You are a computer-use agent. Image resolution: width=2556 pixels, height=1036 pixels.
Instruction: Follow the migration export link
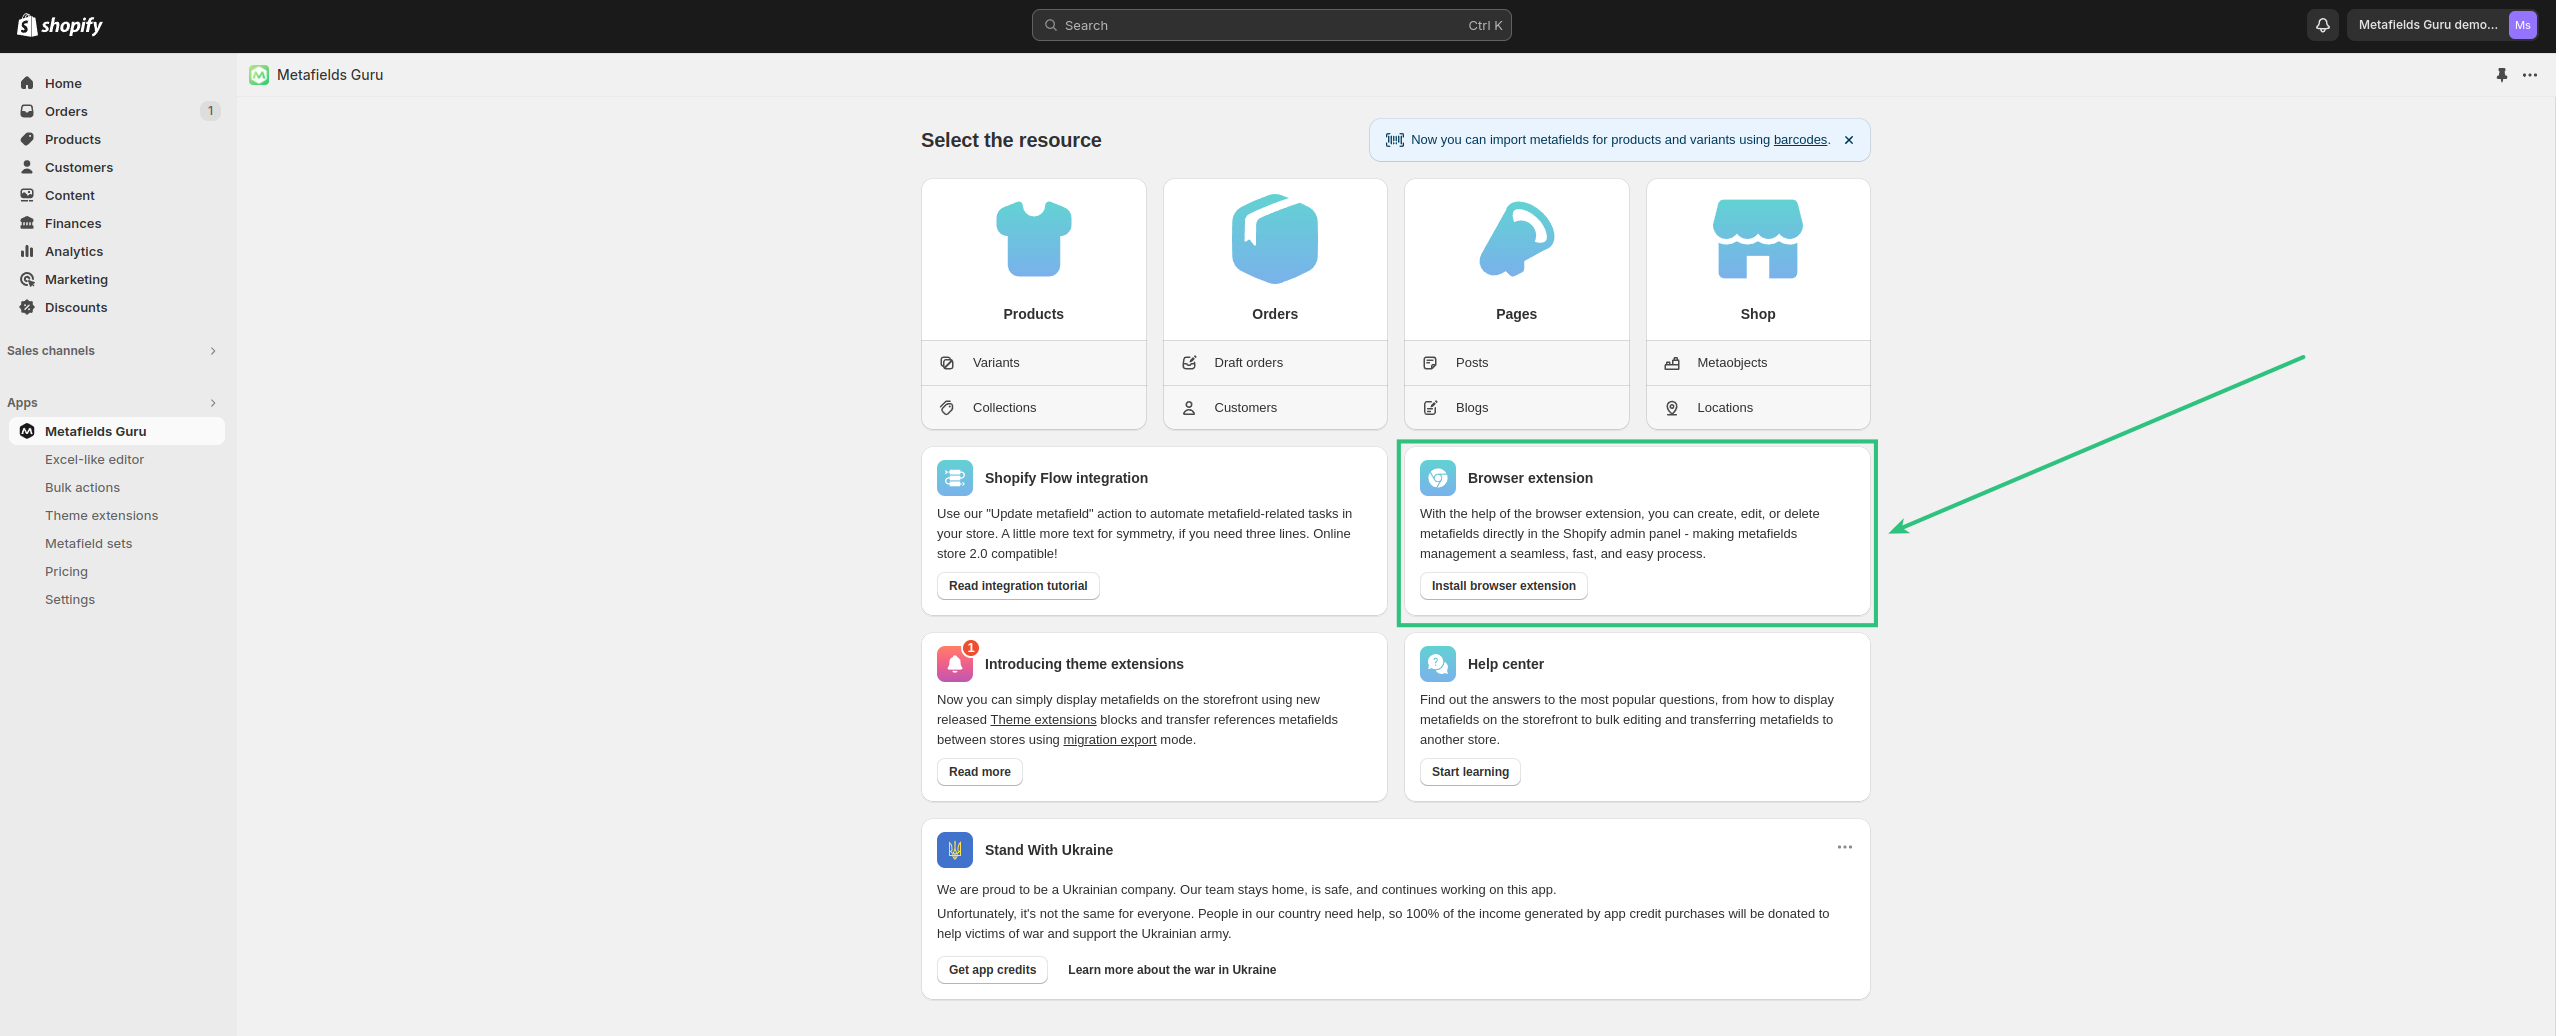click(1109, 740)
